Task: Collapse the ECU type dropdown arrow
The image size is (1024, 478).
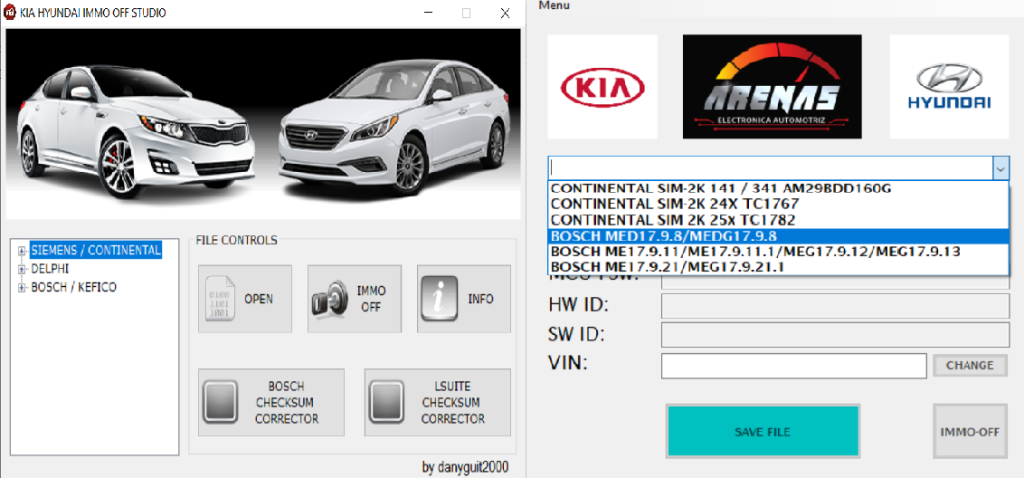Action: (1001, 168)
